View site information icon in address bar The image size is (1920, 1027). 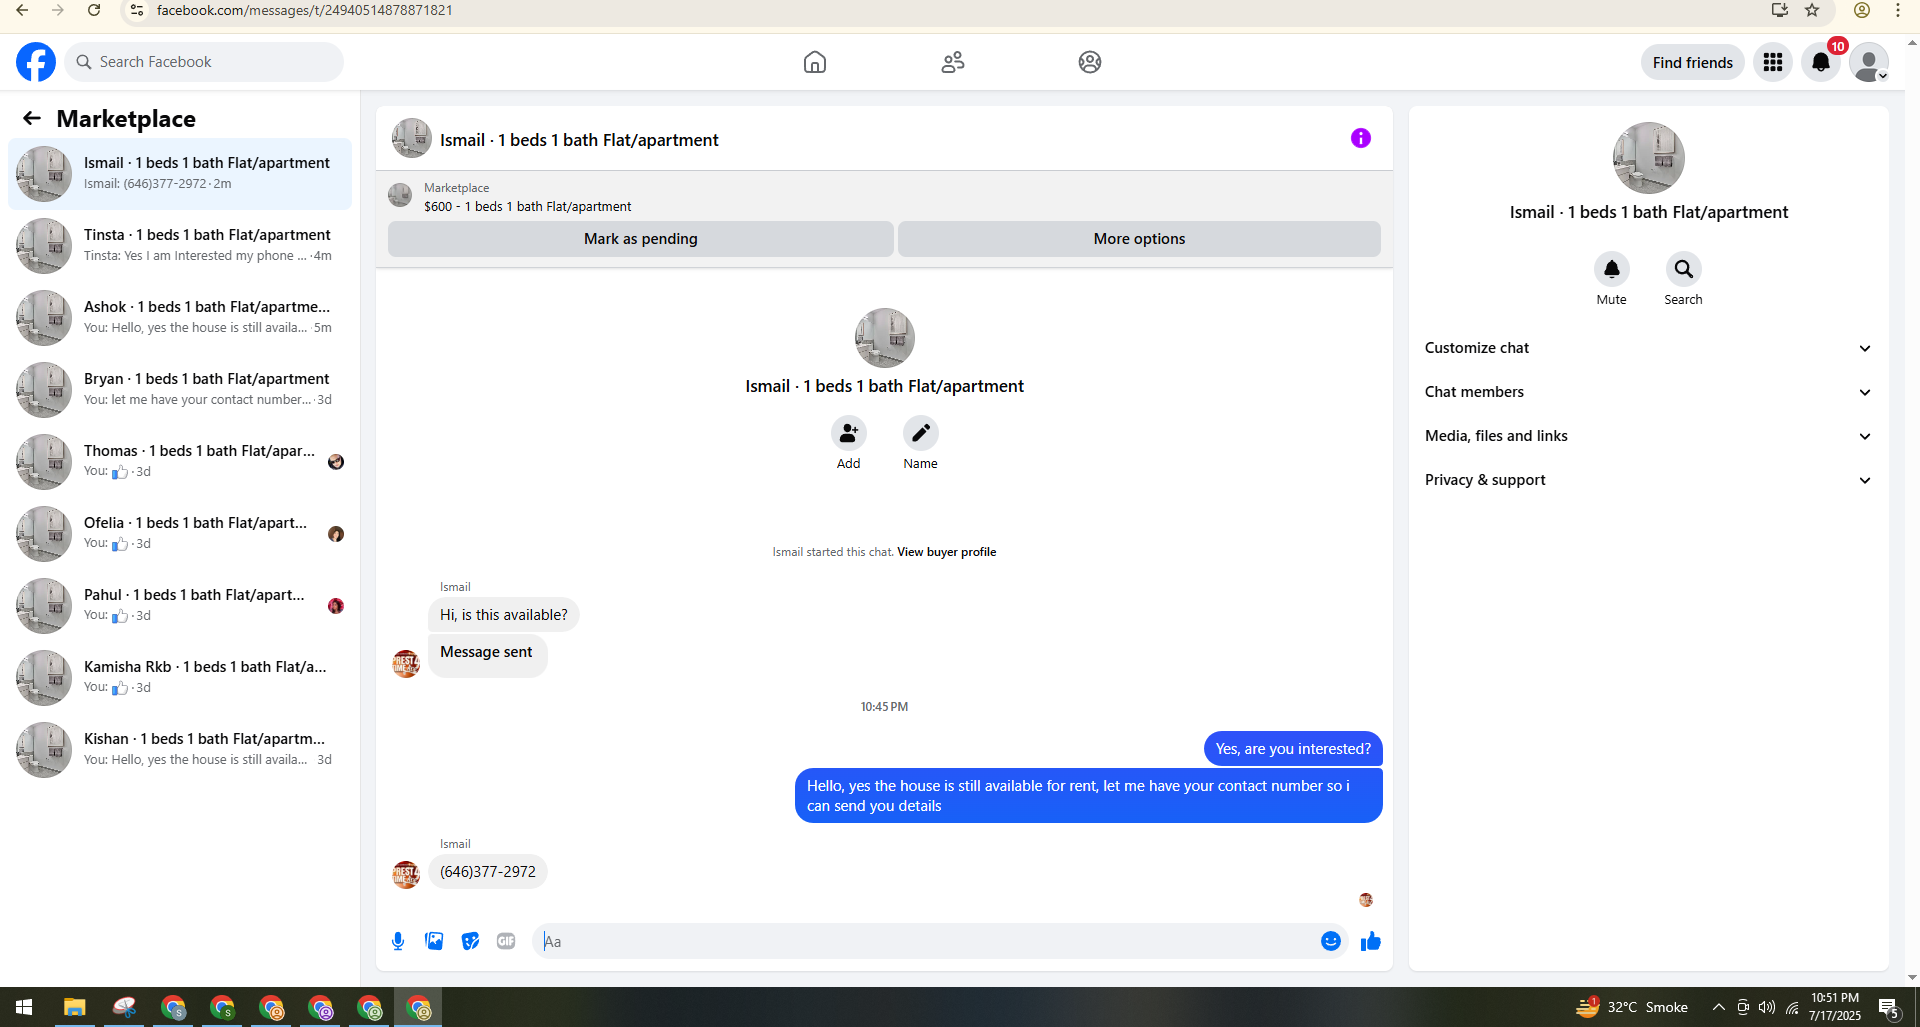tap(137, 10)
